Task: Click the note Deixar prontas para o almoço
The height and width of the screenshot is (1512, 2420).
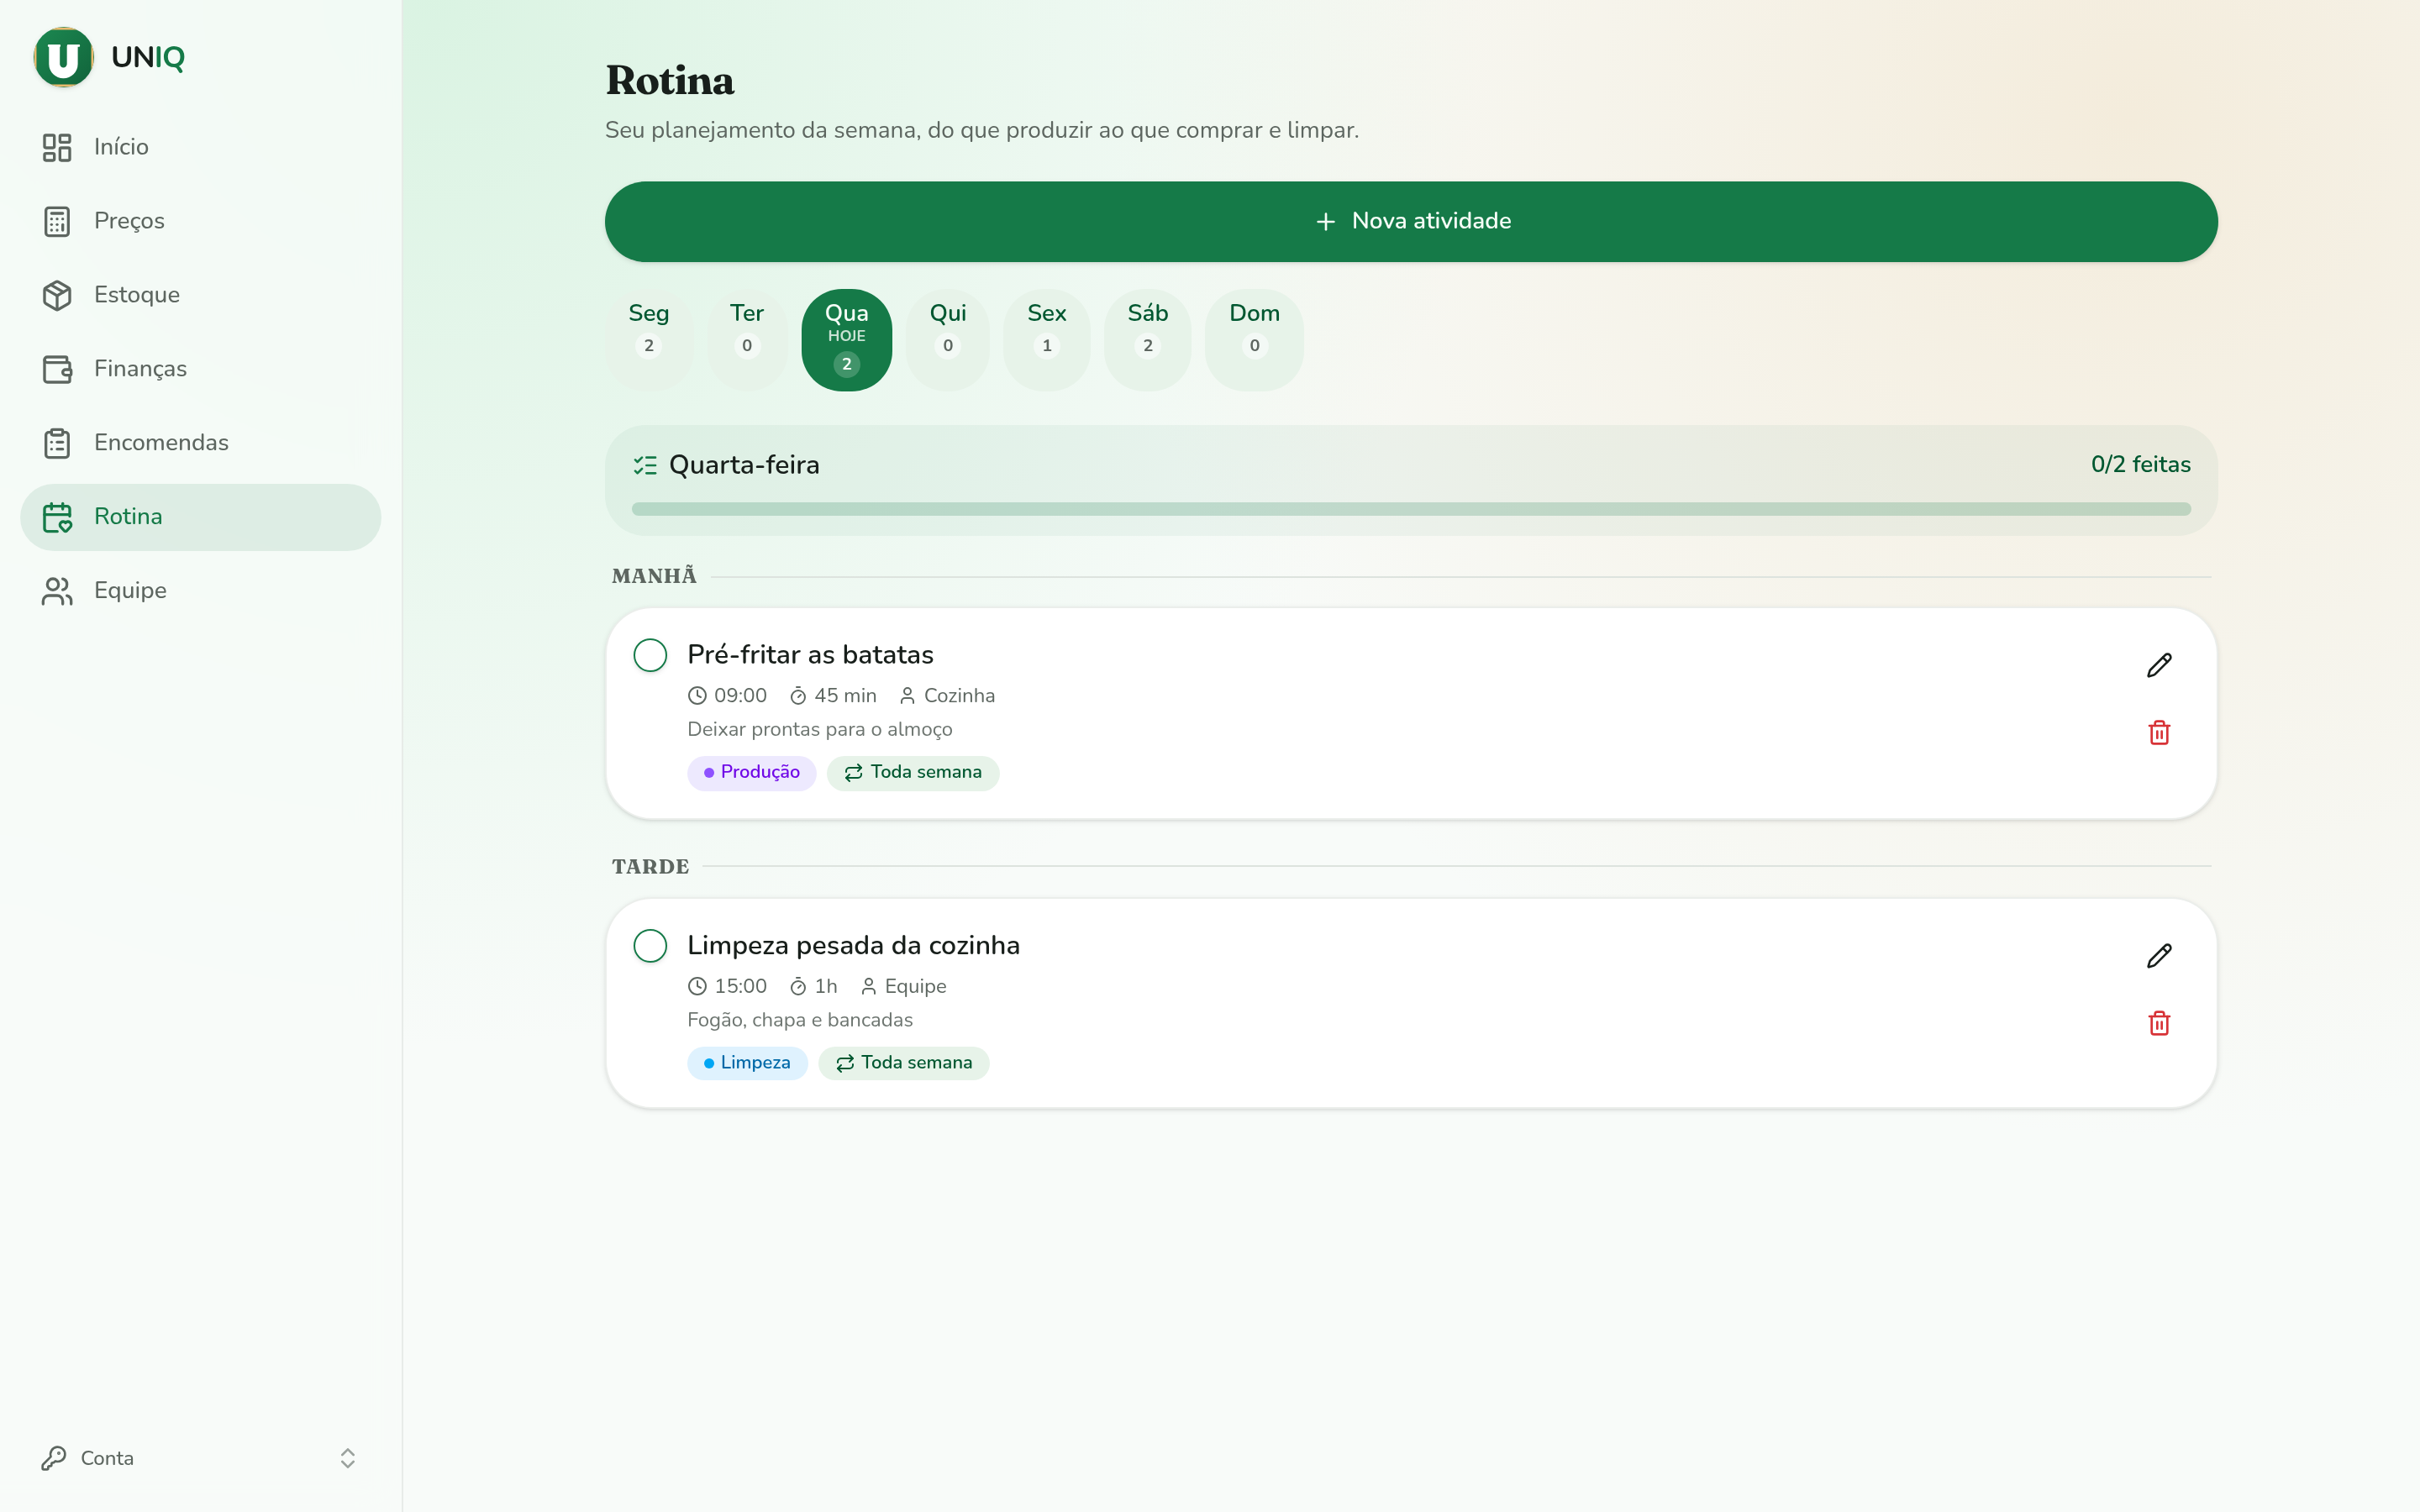Action: click(819, 730)
